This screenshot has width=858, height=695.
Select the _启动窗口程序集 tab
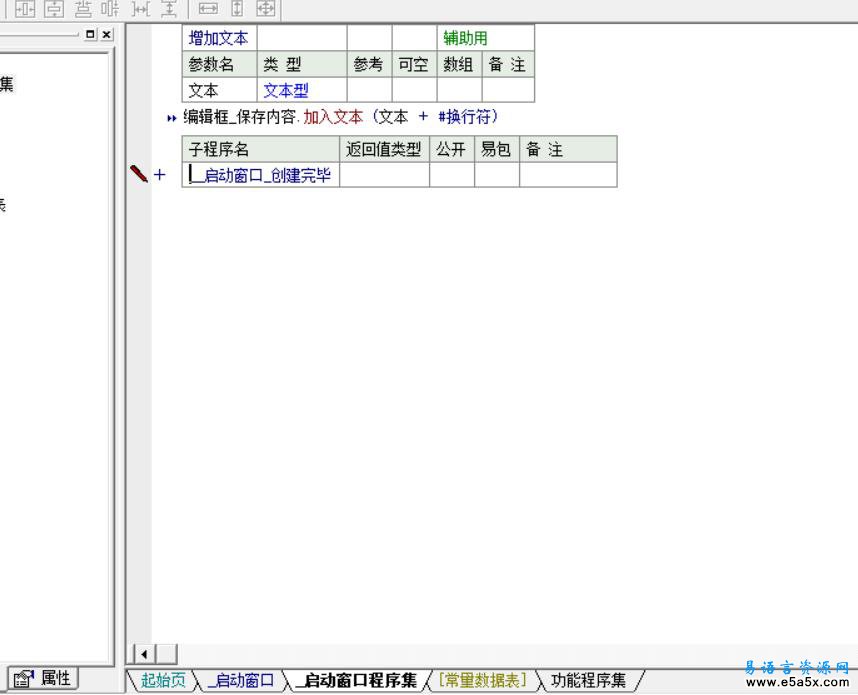[x=356, y=680]
